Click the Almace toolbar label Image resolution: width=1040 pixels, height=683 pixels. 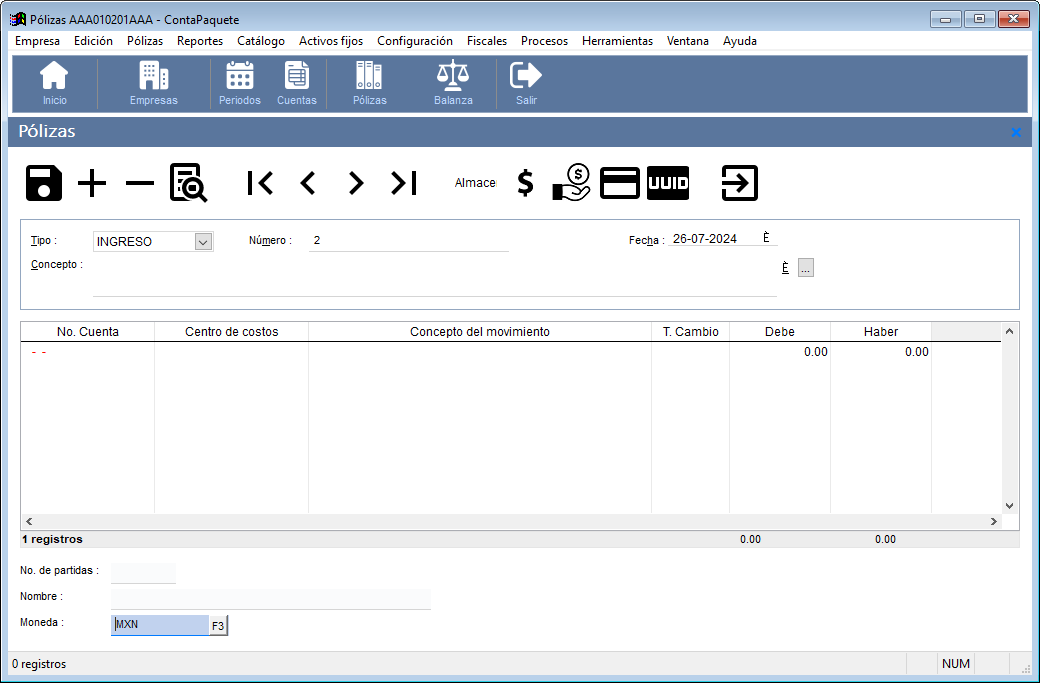click(x=475, y=183)
